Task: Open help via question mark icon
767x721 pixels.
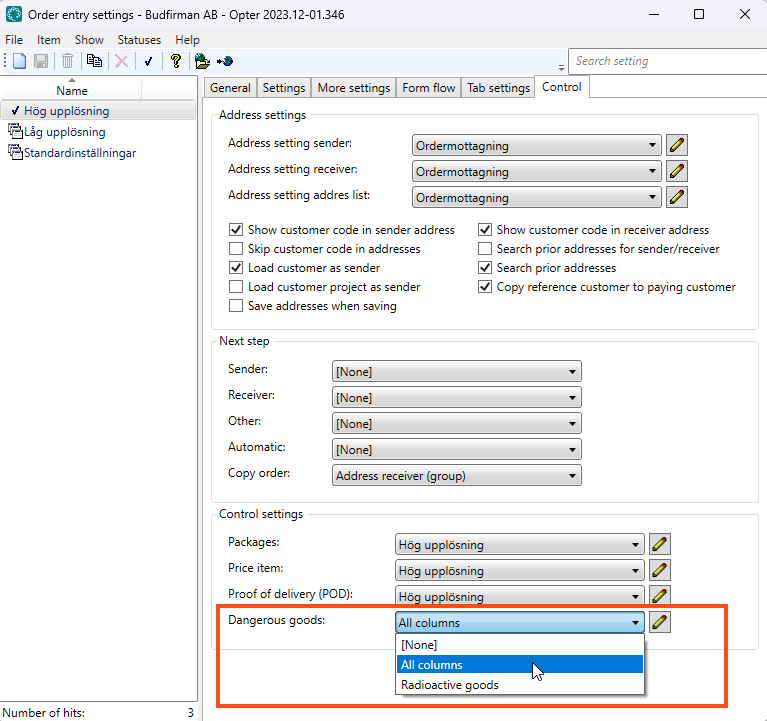Action: [175, 61]
